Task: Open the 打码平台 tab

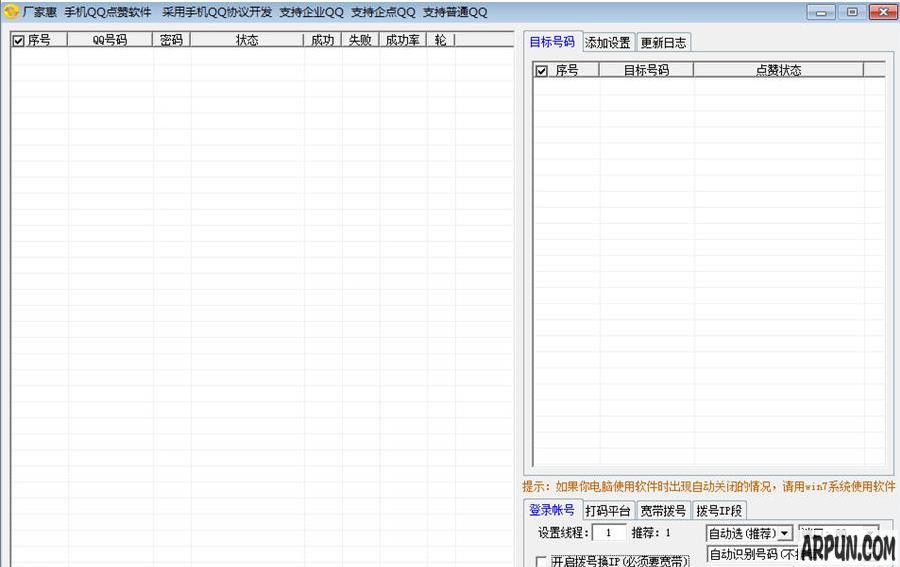Action: (x=608, y=510)
